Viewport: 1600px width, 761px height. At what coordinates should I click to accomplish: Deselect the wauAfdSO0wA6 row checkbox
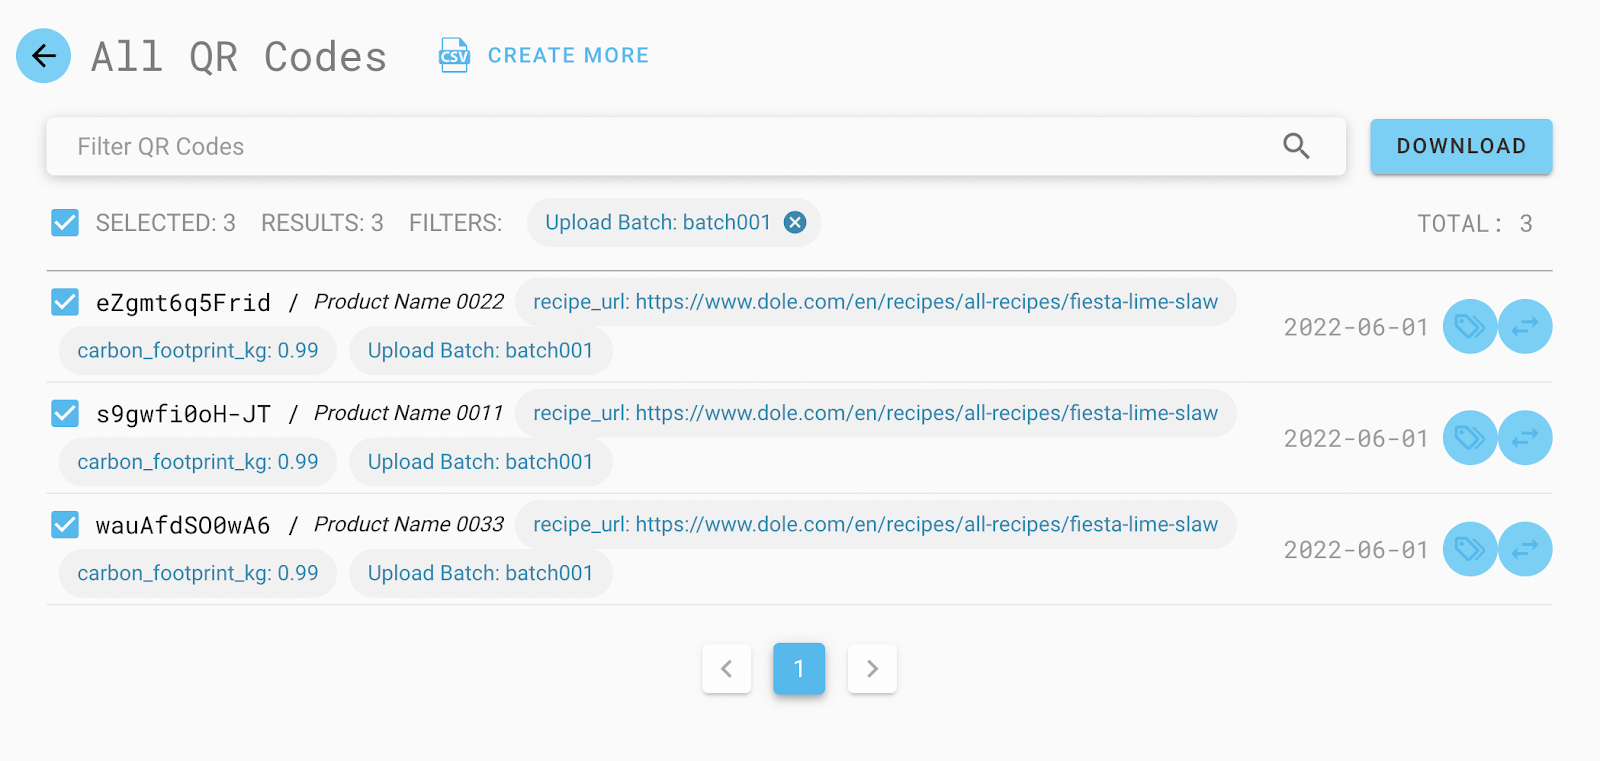[x=65, y=524]
